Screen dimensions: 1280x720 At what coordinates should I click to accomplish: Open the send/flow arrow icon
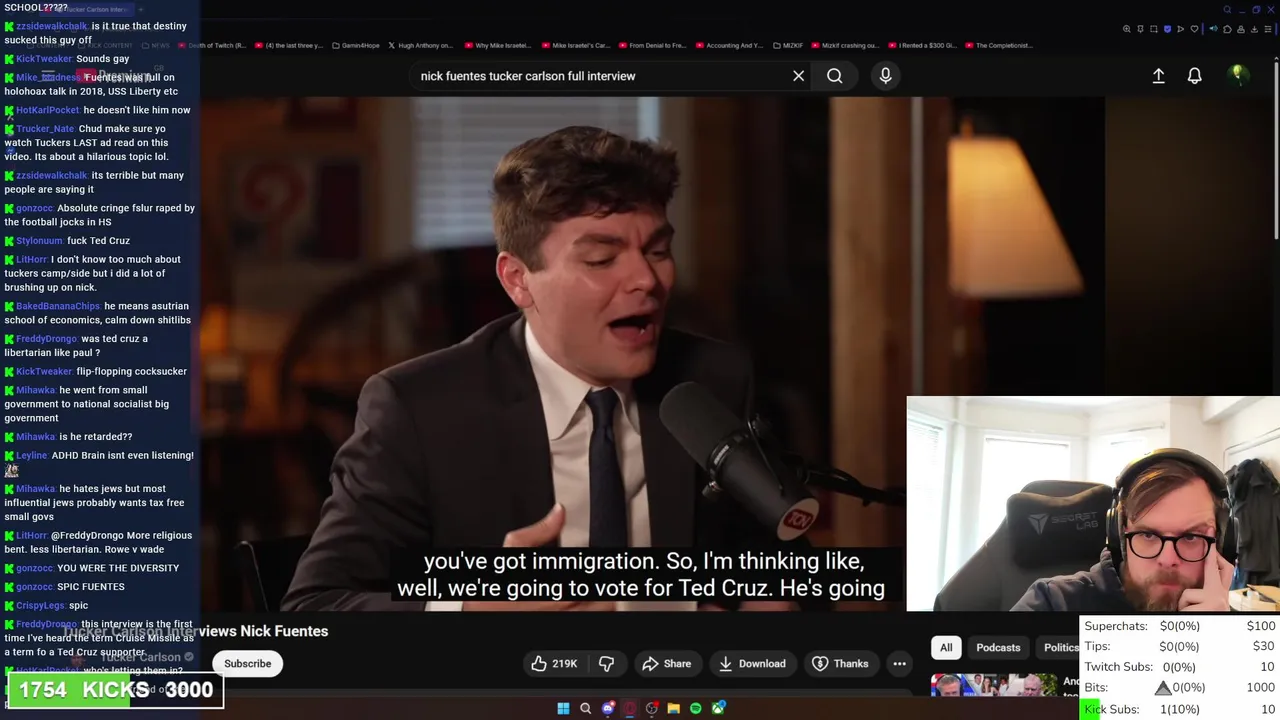[x=1181, y=29]
